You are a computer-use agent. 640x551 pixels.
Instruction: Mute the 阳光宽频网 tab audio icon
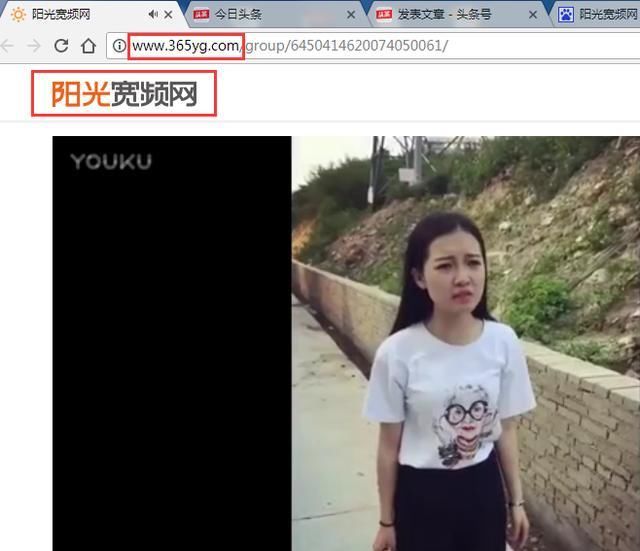(153, 15)
